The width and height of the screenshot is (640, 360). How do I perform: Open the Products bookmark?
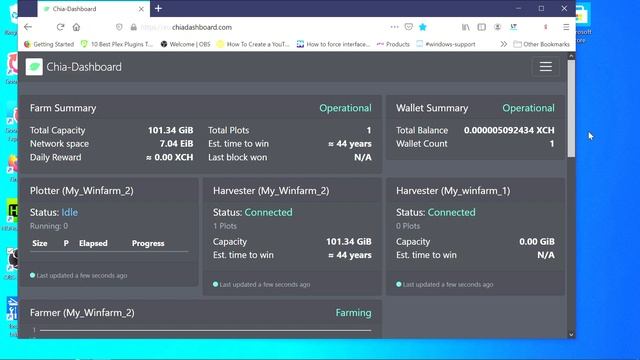coord(393,44)
